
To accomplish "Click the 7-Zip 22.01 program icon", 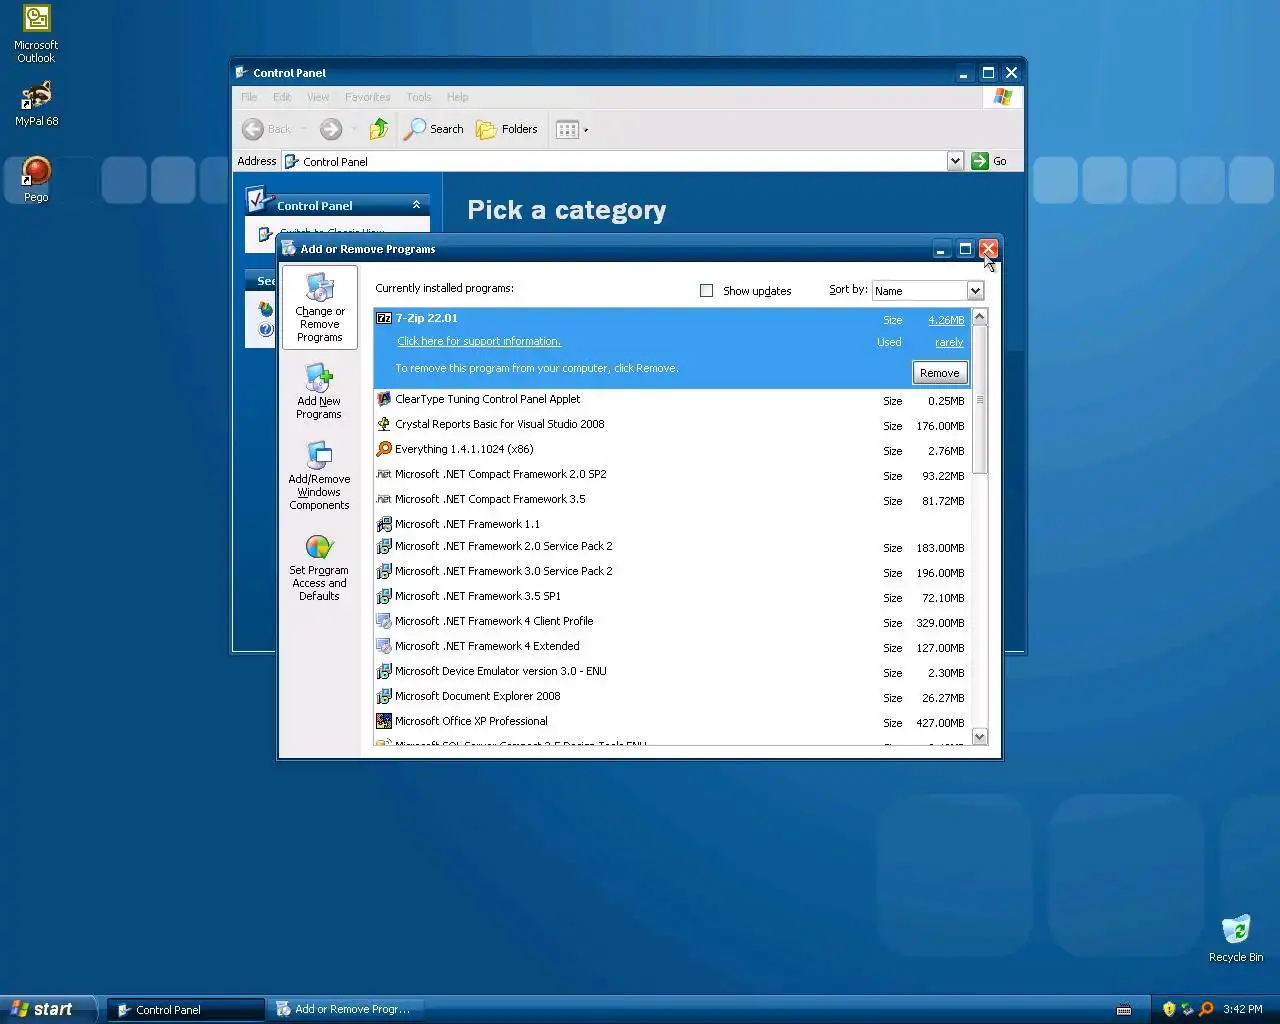I will coord(383,318).
